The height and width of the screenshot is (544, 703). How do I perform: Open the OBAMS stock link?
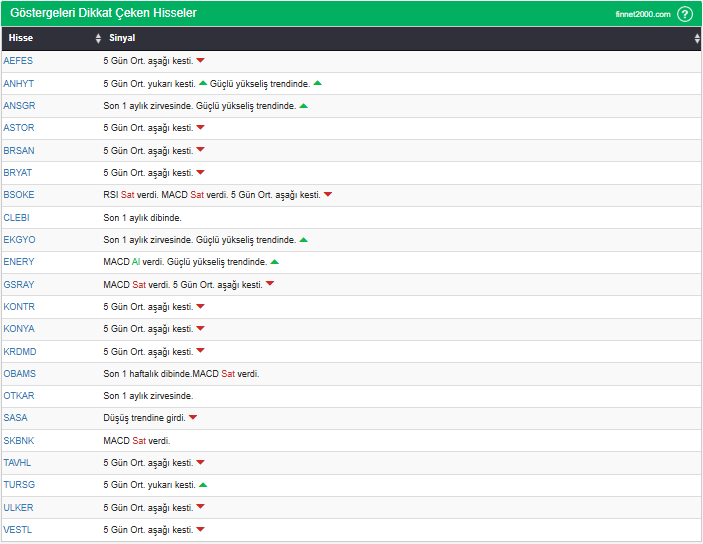[20, 373]
